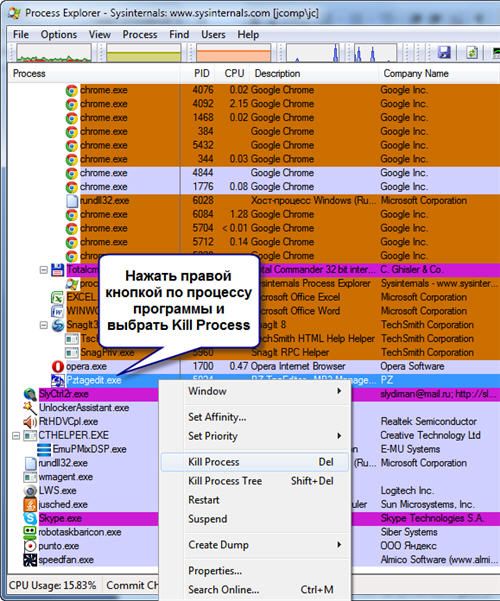Collapse the SnagIt32 process tree
The width and height of the screenshot is (500, 601).
[x=44, y=325]
